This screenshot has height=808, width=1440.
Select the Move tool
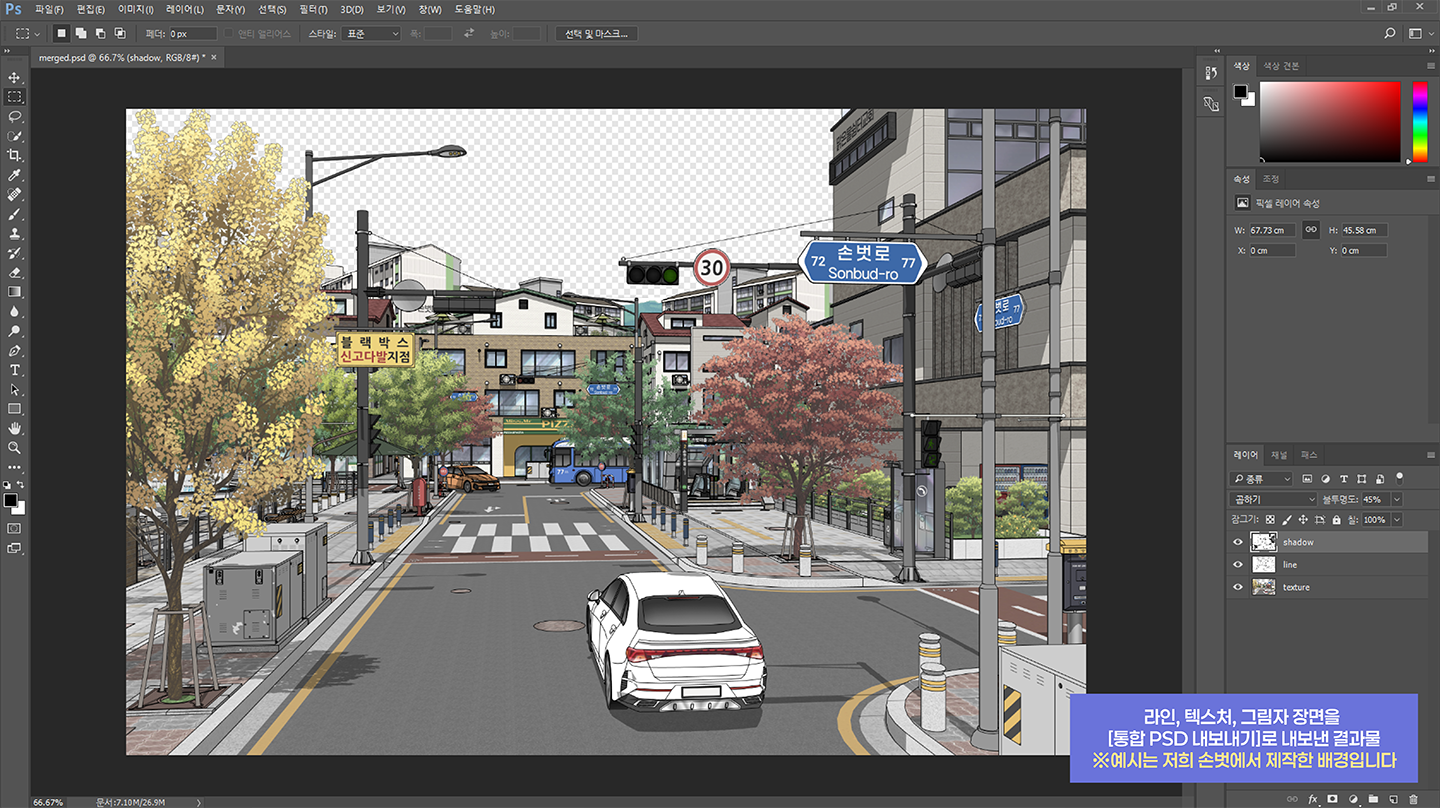pyautogui.click(x=14, y=77)
